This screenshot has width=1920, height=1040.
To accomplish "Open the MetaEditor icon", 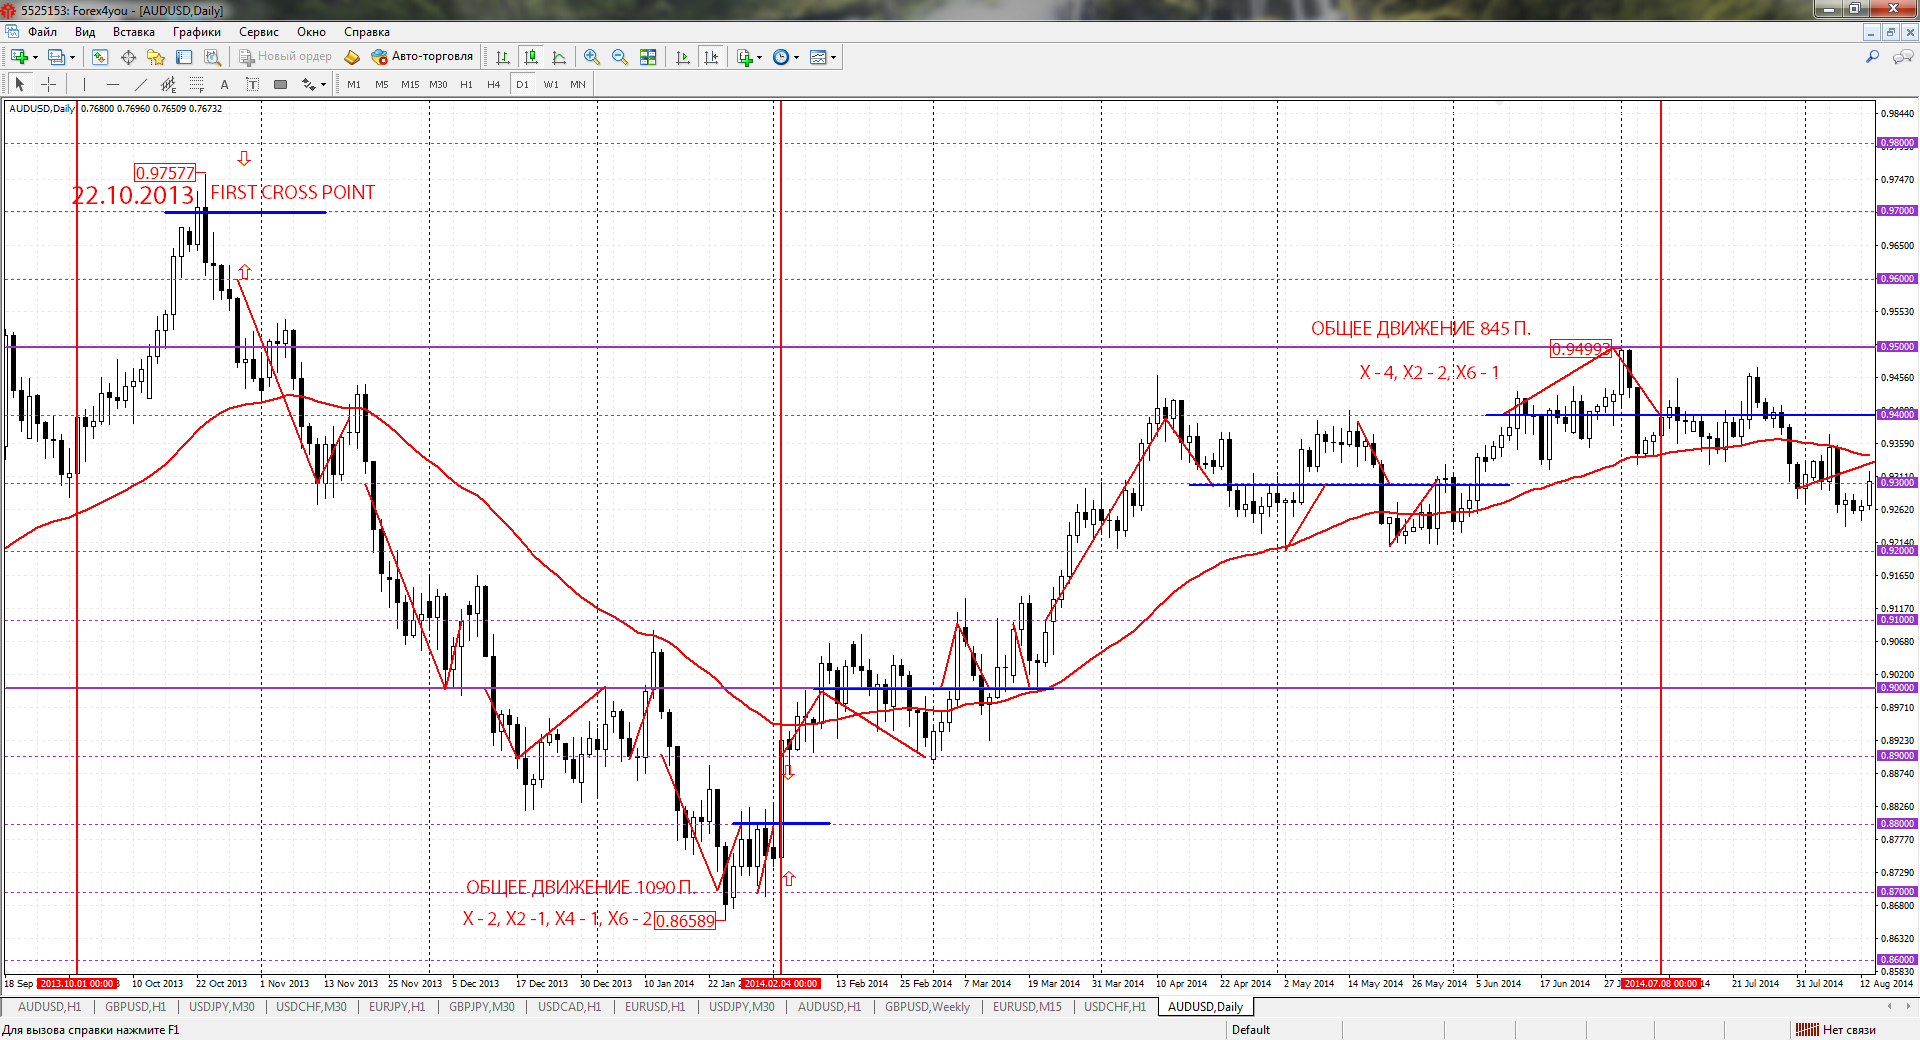I will coord(352,57).
